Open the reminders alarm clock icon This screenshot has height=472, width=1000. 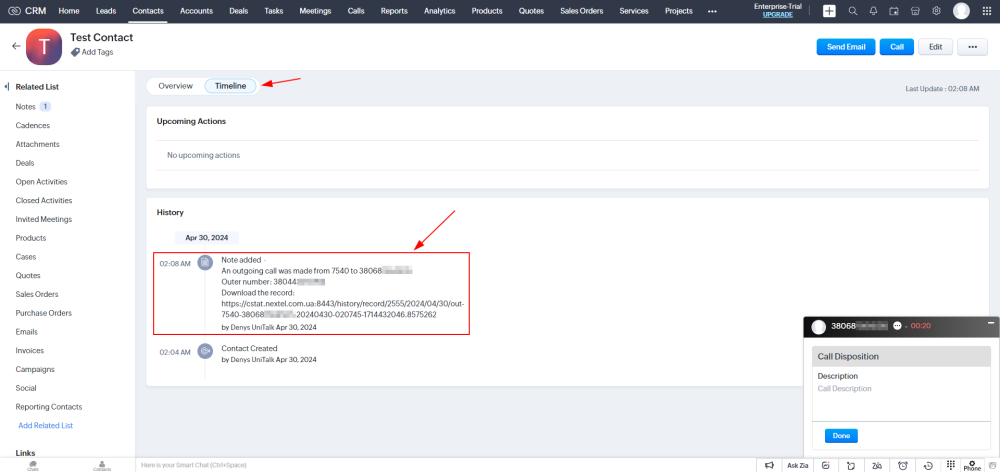pos(903,465)
